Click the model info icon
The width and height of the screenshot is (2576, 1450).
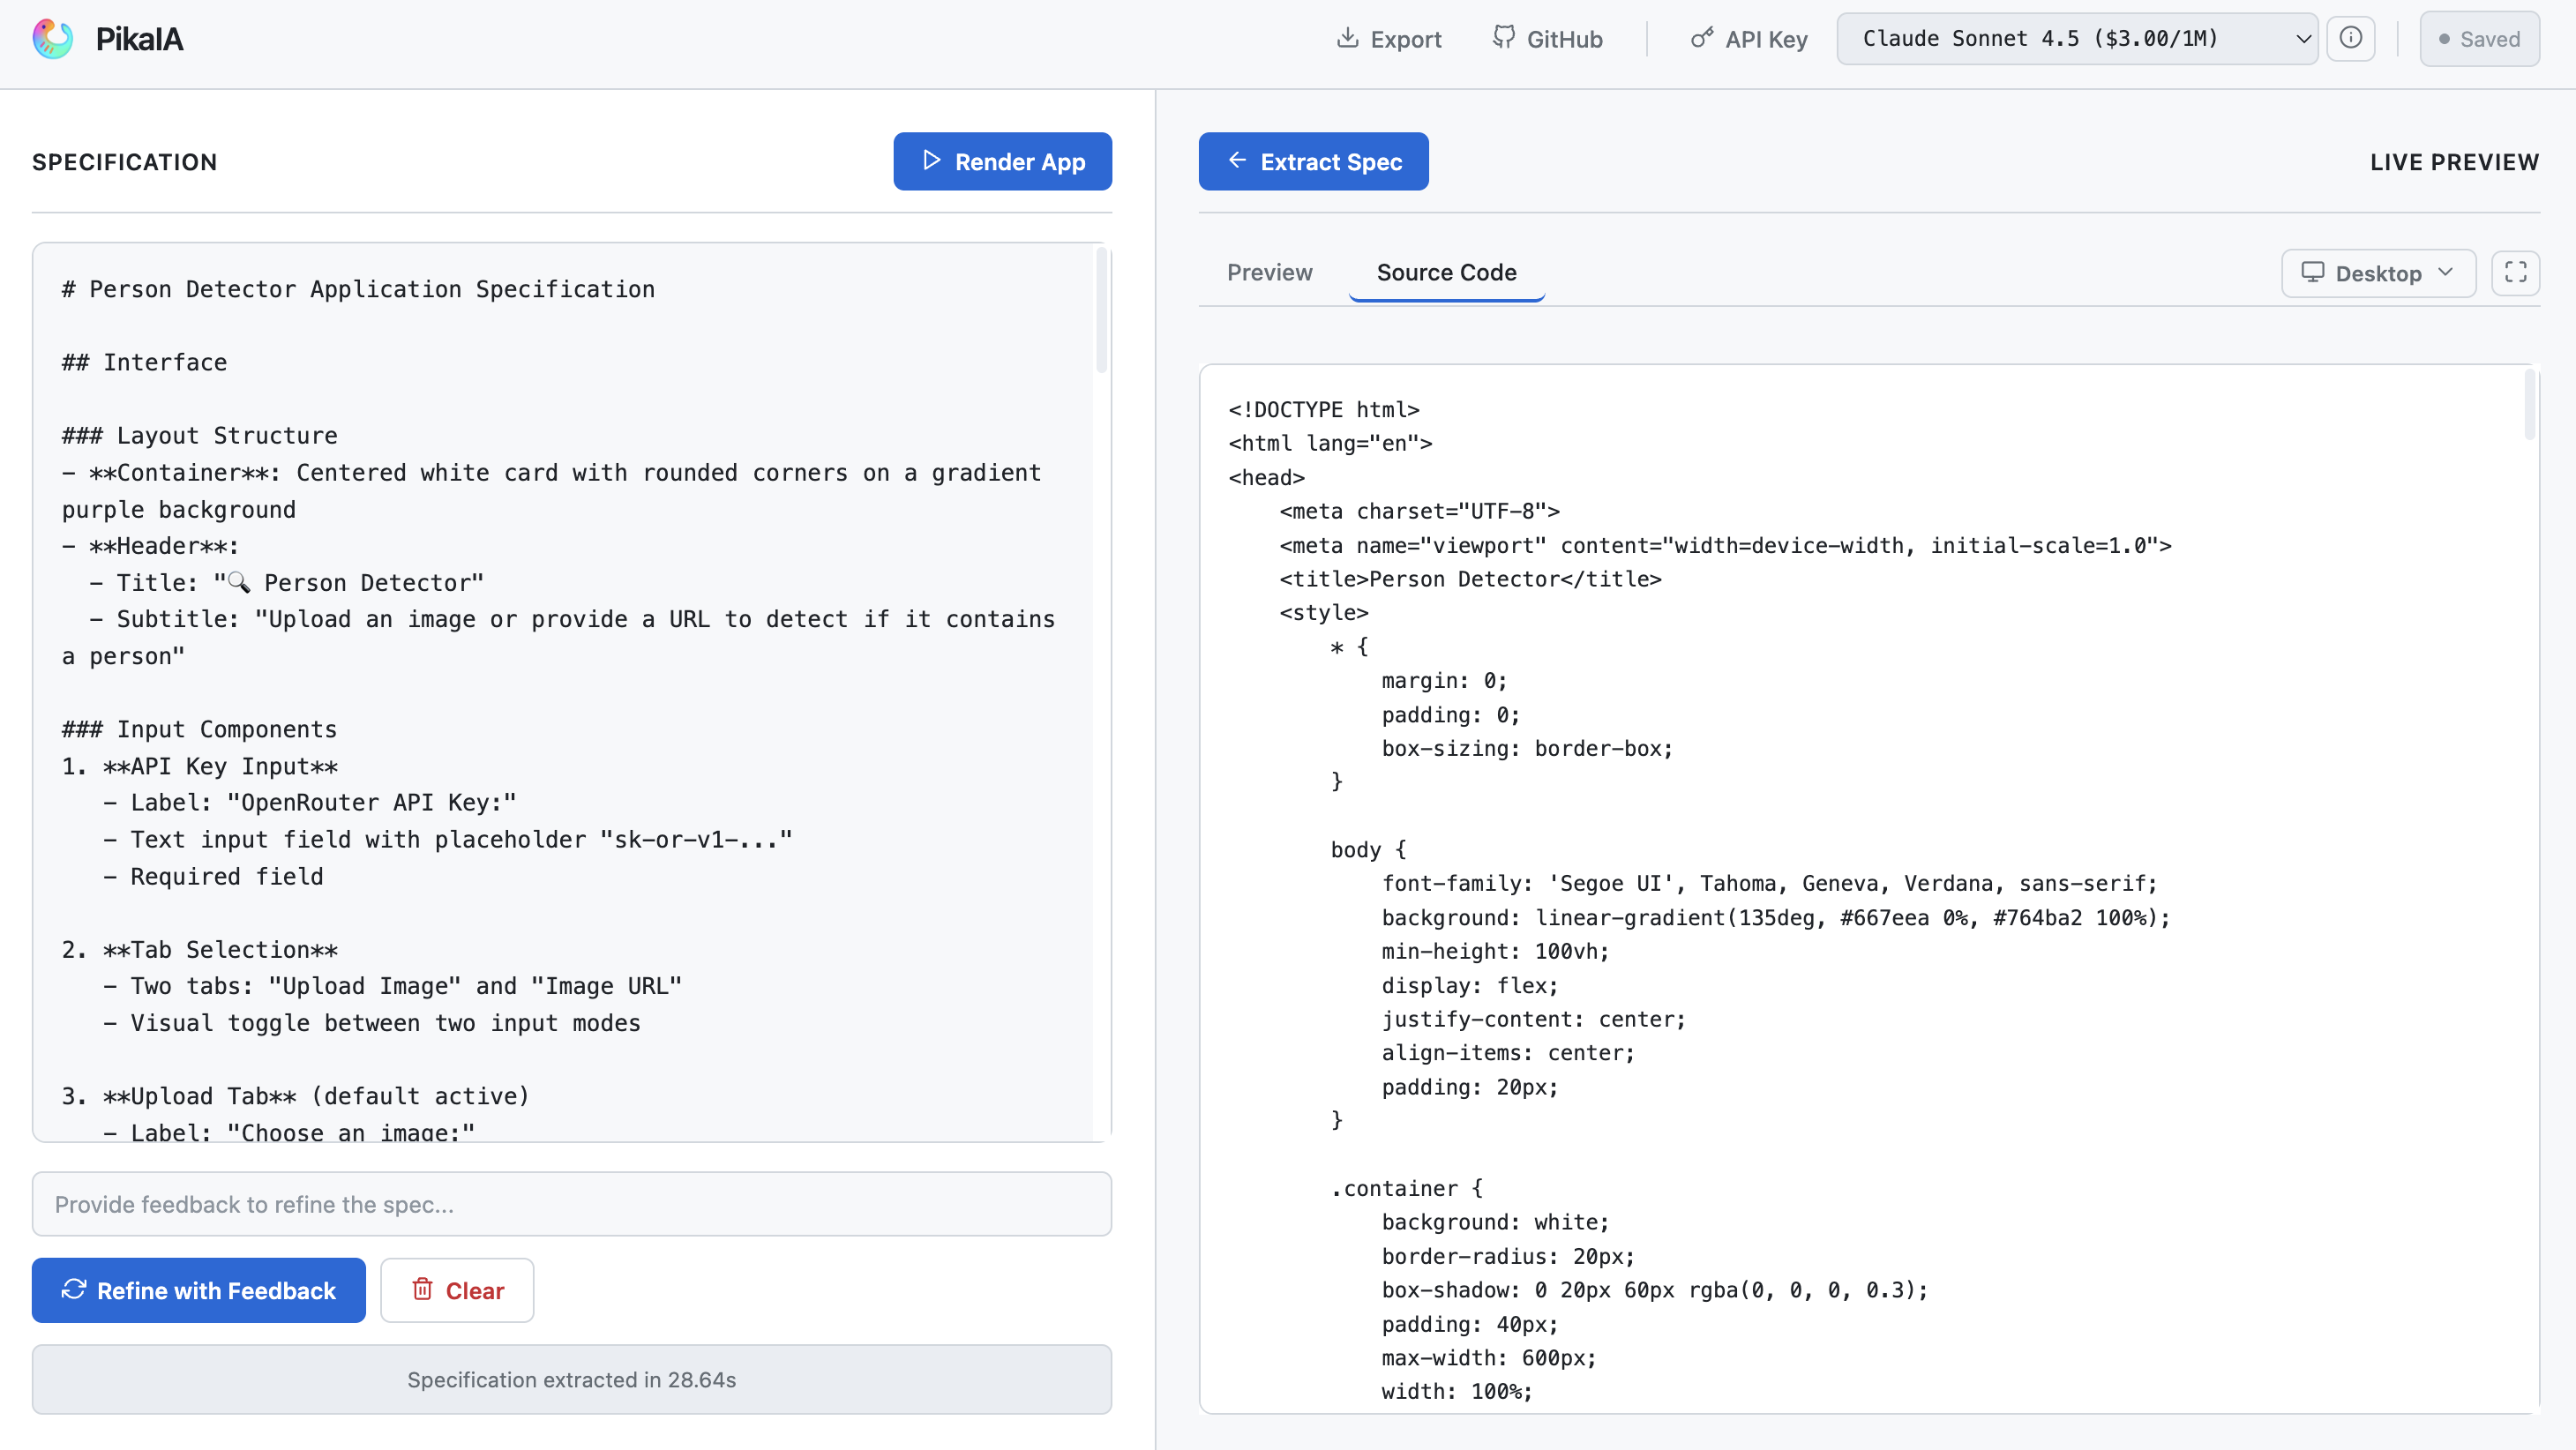tap(2350, 39)
